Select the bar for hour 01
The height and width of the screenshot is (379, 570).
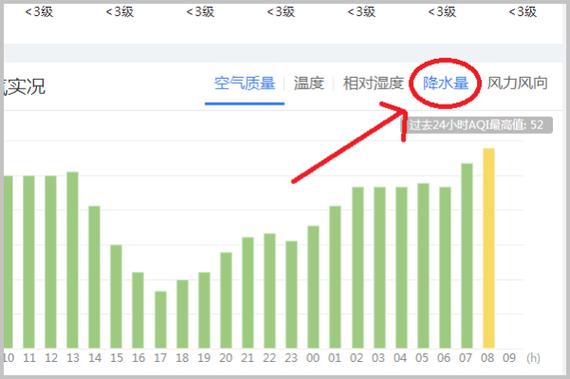335,277
